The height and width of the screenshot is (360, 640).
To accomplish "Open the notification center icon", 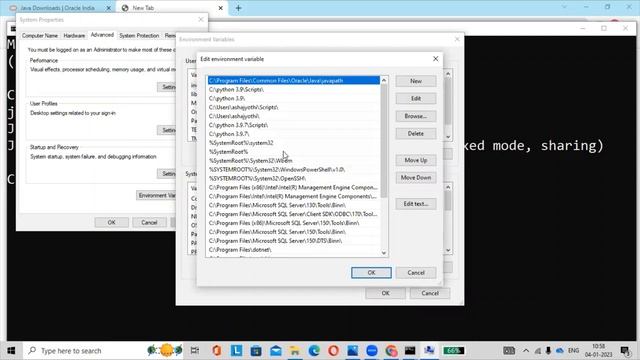I will pos(625,351).
